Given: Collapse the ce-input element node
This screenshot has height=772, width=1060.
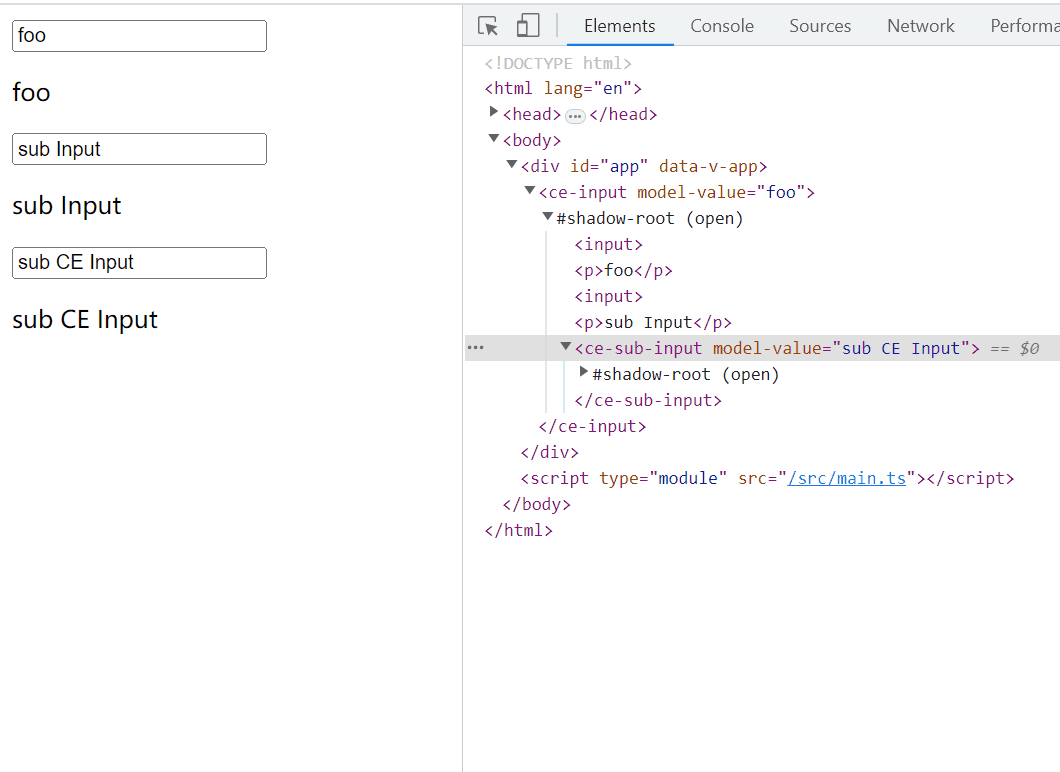Looking at the screenshot, I should pos(530,191).
